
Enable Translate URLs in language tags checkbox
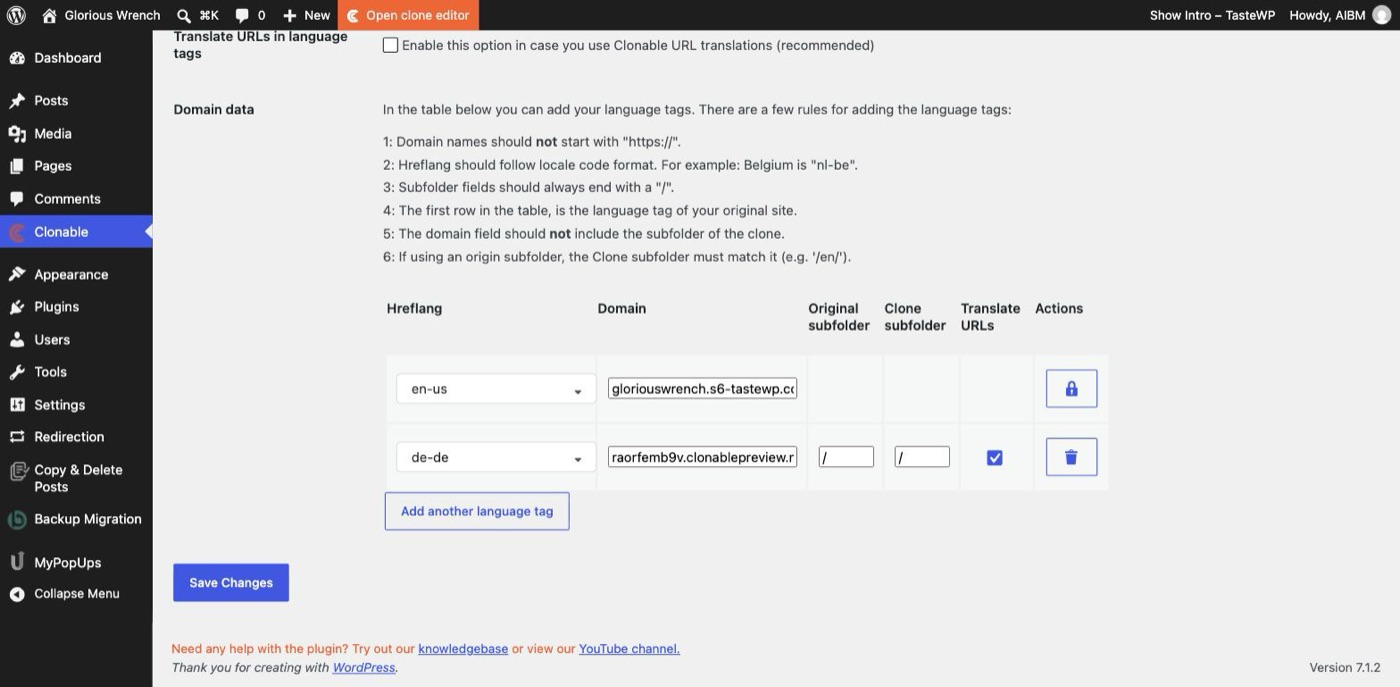pos(391,45)
